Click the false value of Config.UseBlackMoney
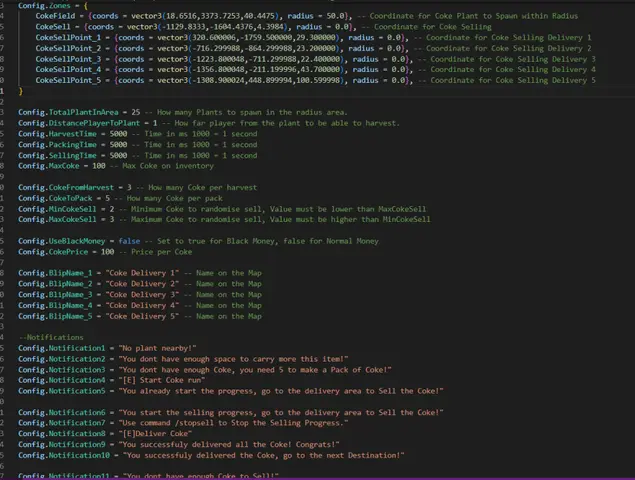Image resolution: width=635 pixels, height=480 pixels. click(129, 241)
